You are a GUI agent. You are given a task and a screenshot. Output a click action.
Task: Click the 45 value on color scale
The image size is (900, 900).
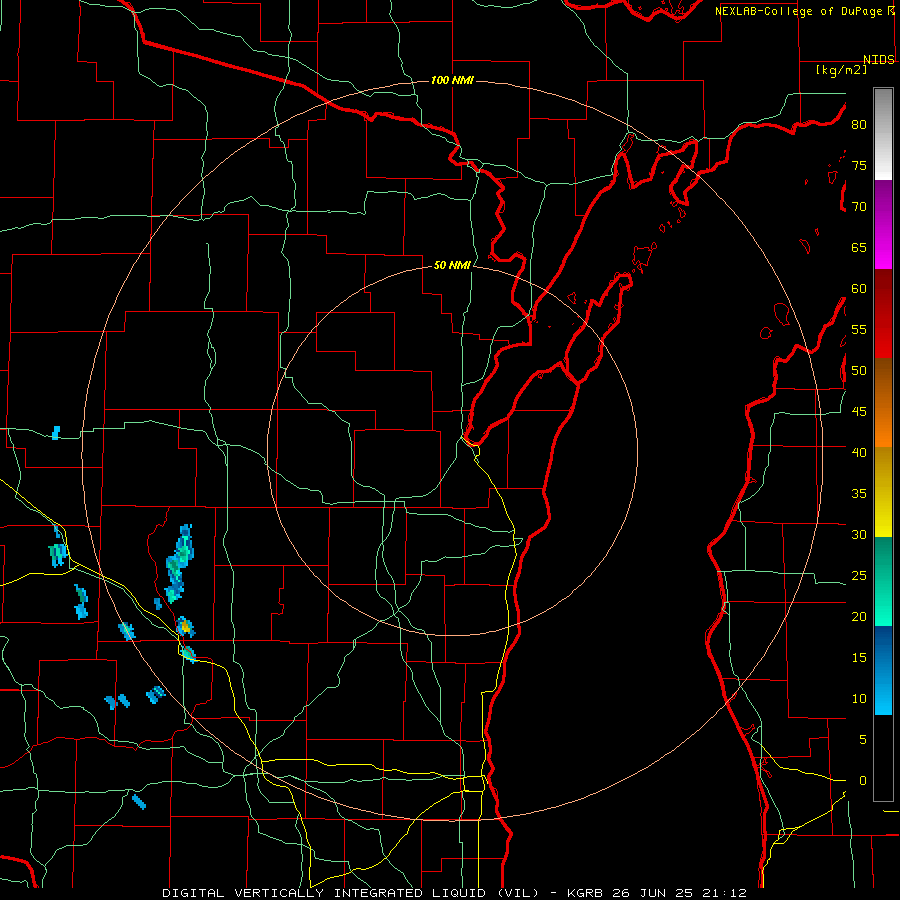point(859,412)
